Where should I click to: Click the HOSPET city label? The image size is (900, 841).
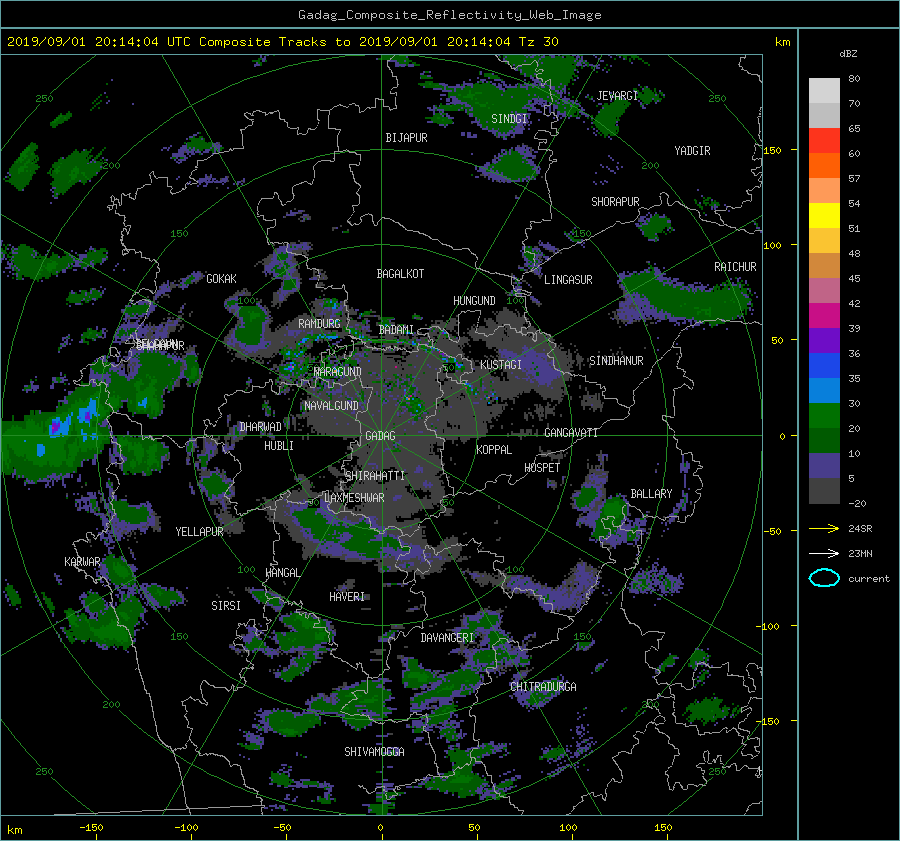pyautogui.click(x=542, y=468)
